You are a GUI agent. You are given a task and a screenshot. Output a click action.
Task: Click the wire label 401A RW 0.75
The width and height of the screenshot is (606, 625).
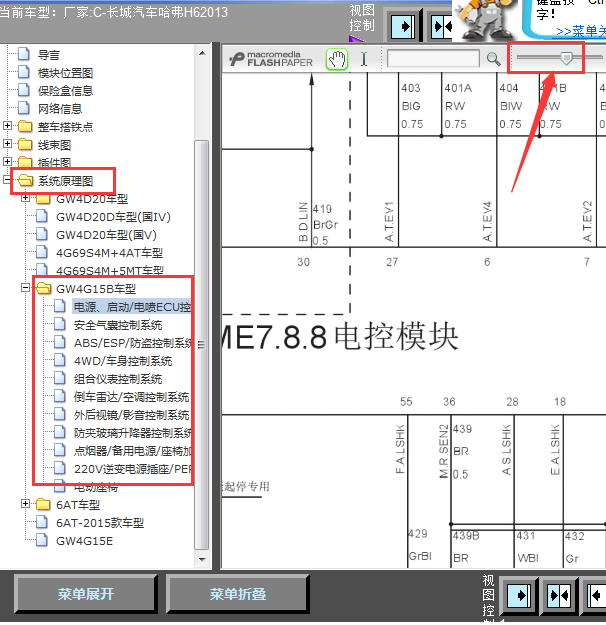(x=458, y=106)
